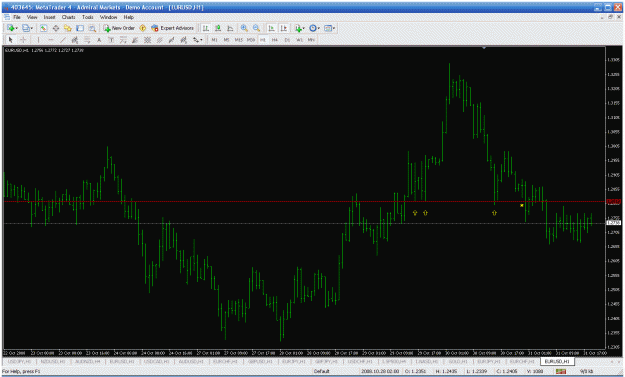Switch to the W1 timeframe
This screenshot has height=377, width=625.
pos(299,40)
